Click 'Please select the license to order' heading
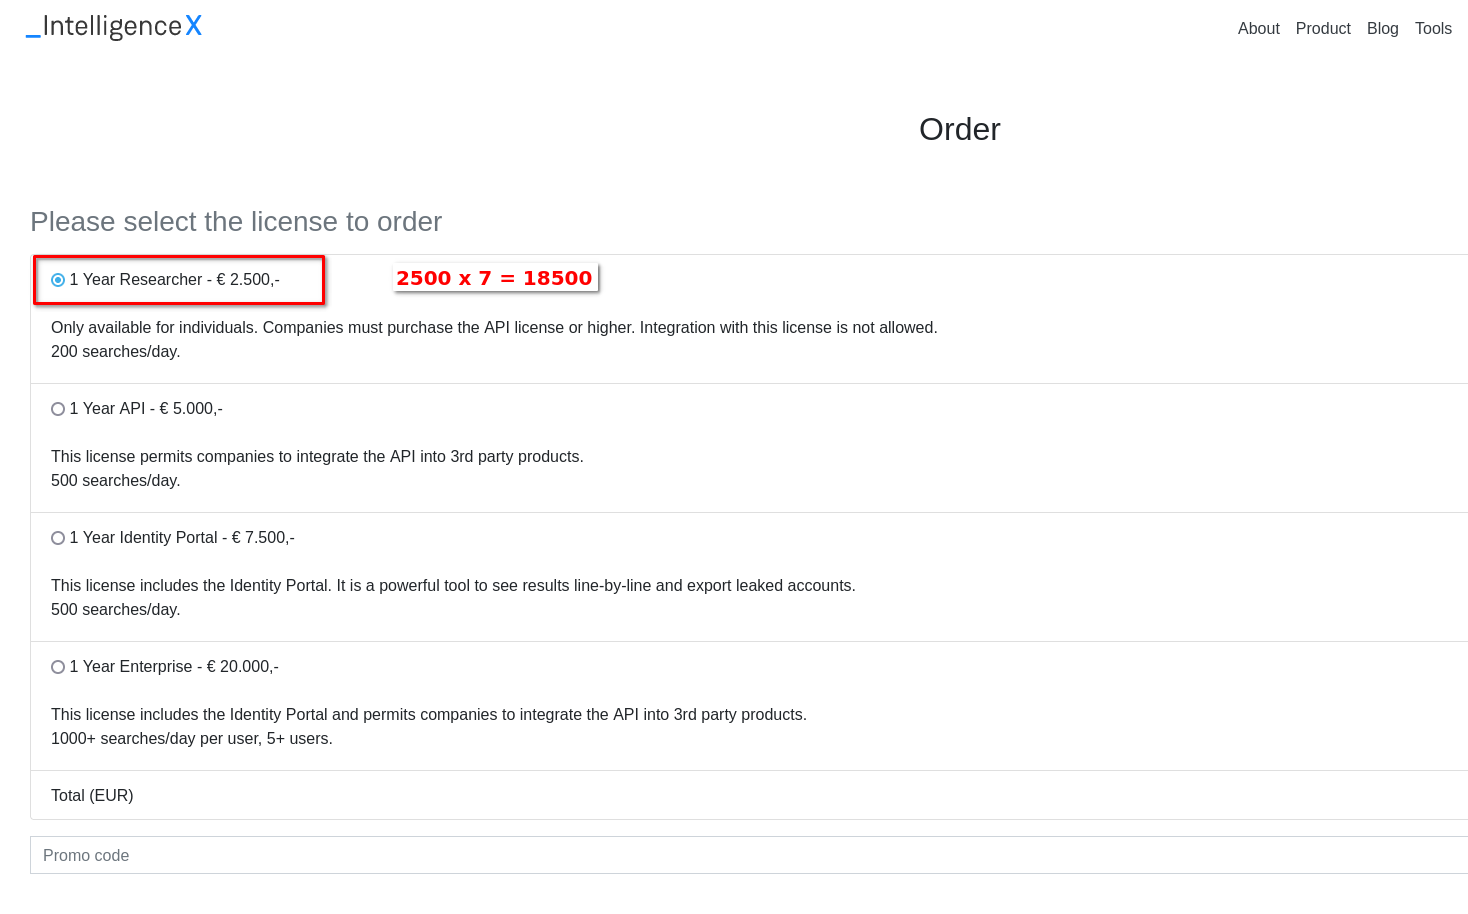The height and width of the screenshot is (914, 1468). [236, 221]
